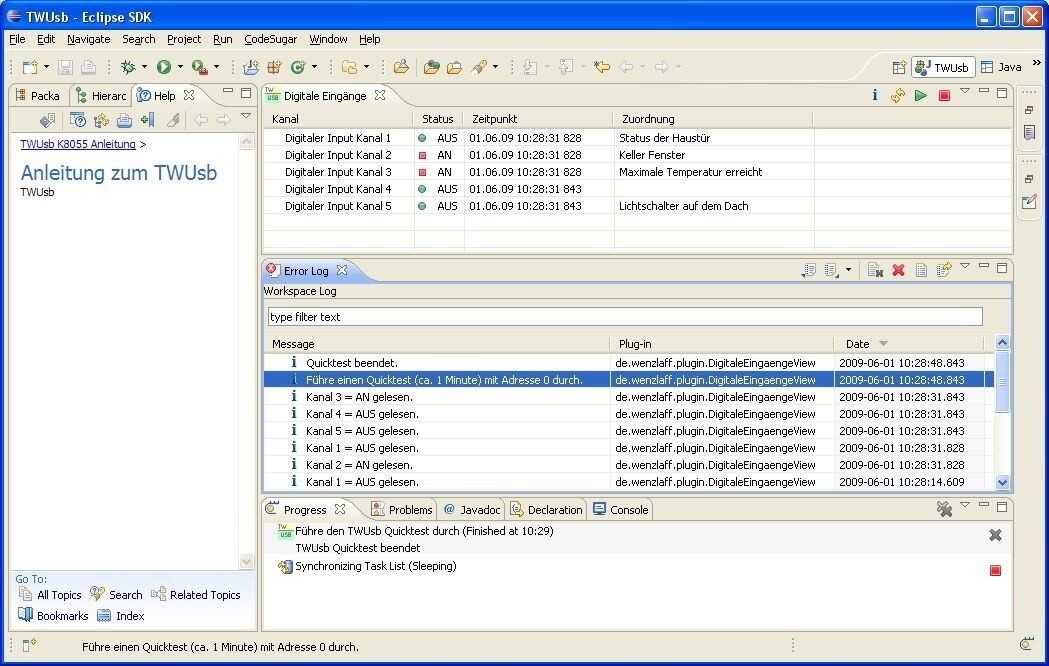
Task: Click red X Delete Log icon
Action: pyautogui.click(x=898, y=270)
